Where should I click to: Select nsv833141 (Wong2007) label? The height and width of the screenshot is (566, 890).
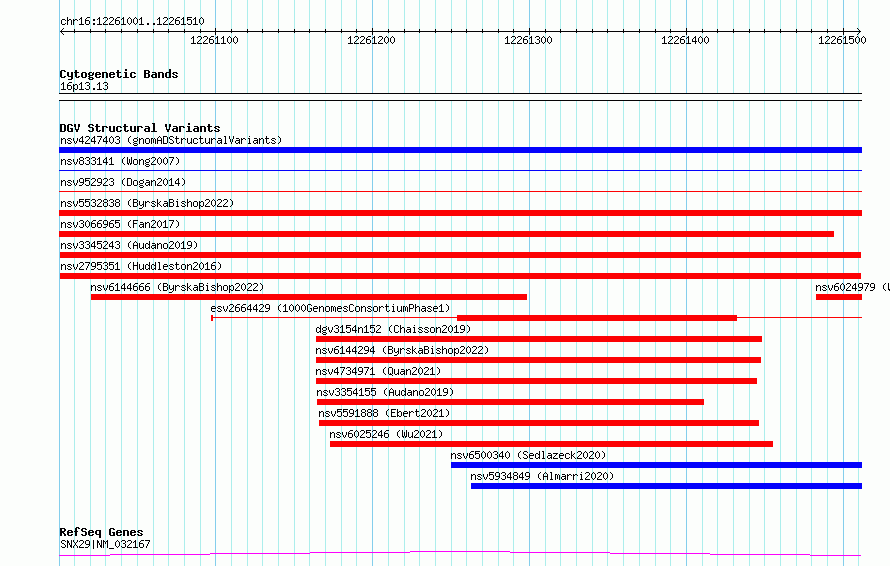click(x=120, y=161)
